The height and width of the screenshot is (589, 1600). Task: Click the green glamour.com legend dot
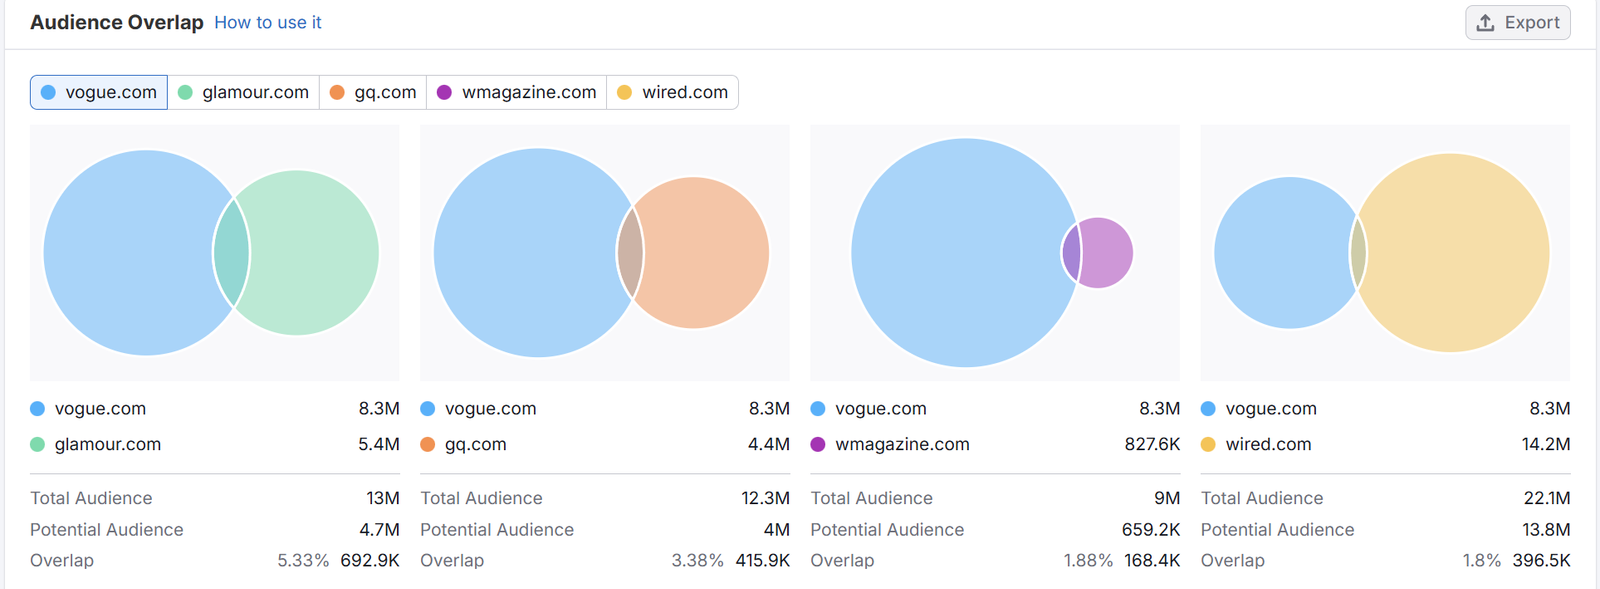click(x=38, y=444)
